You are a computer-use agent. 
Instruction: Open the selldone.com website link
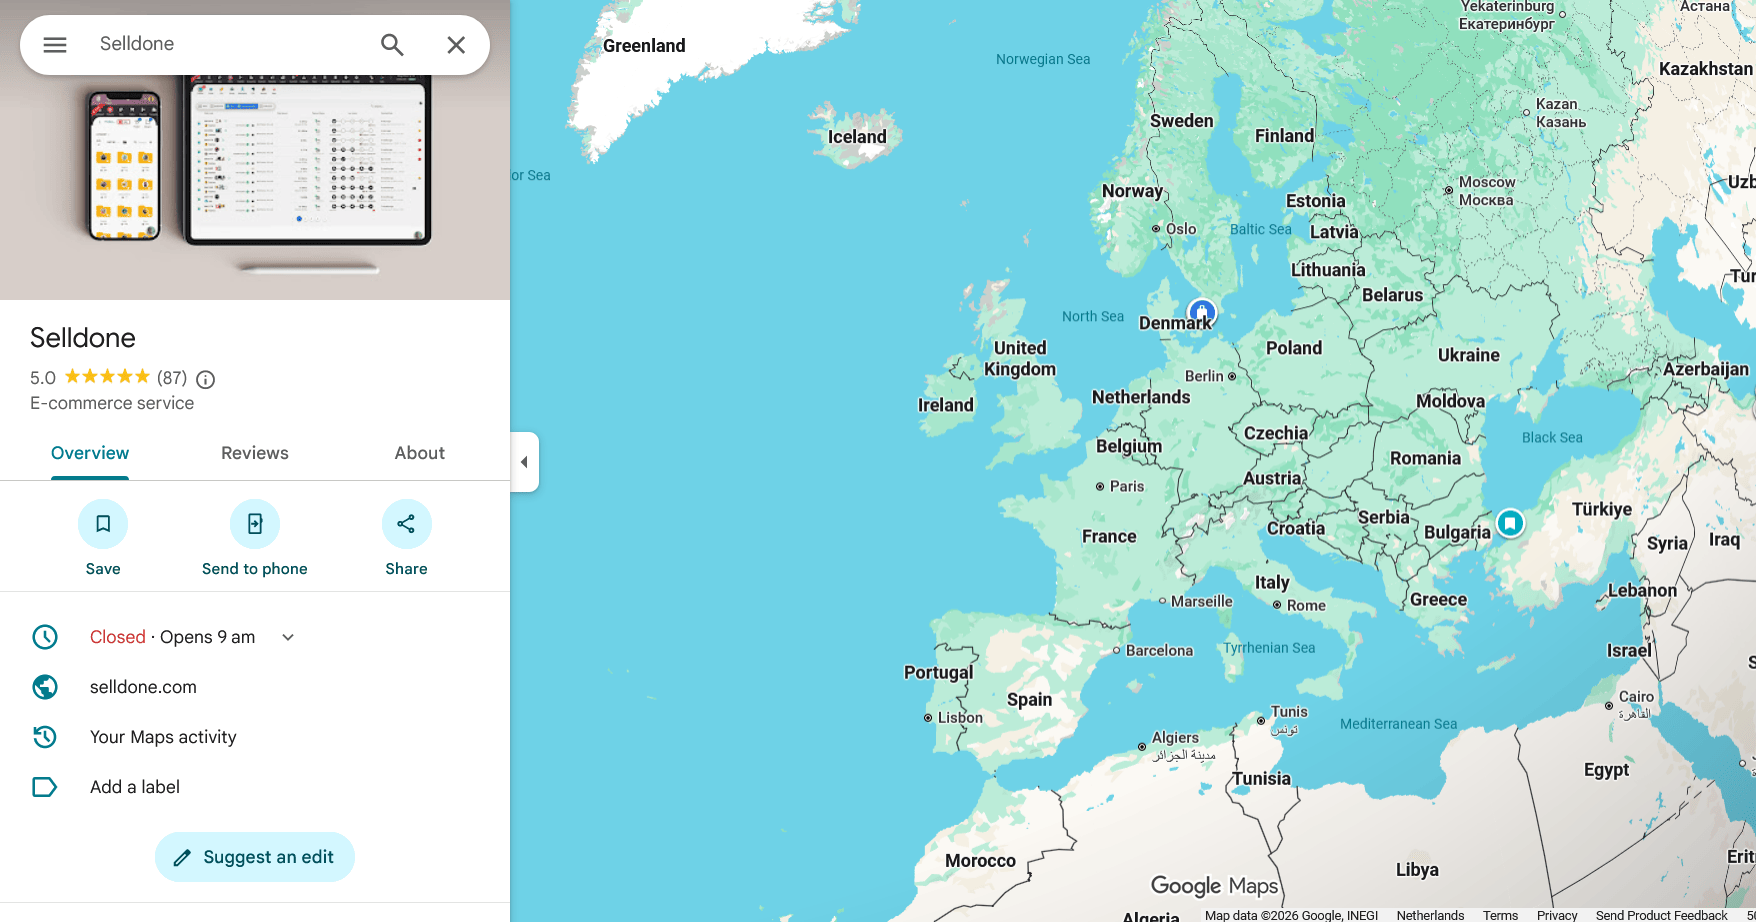point(143,687)
